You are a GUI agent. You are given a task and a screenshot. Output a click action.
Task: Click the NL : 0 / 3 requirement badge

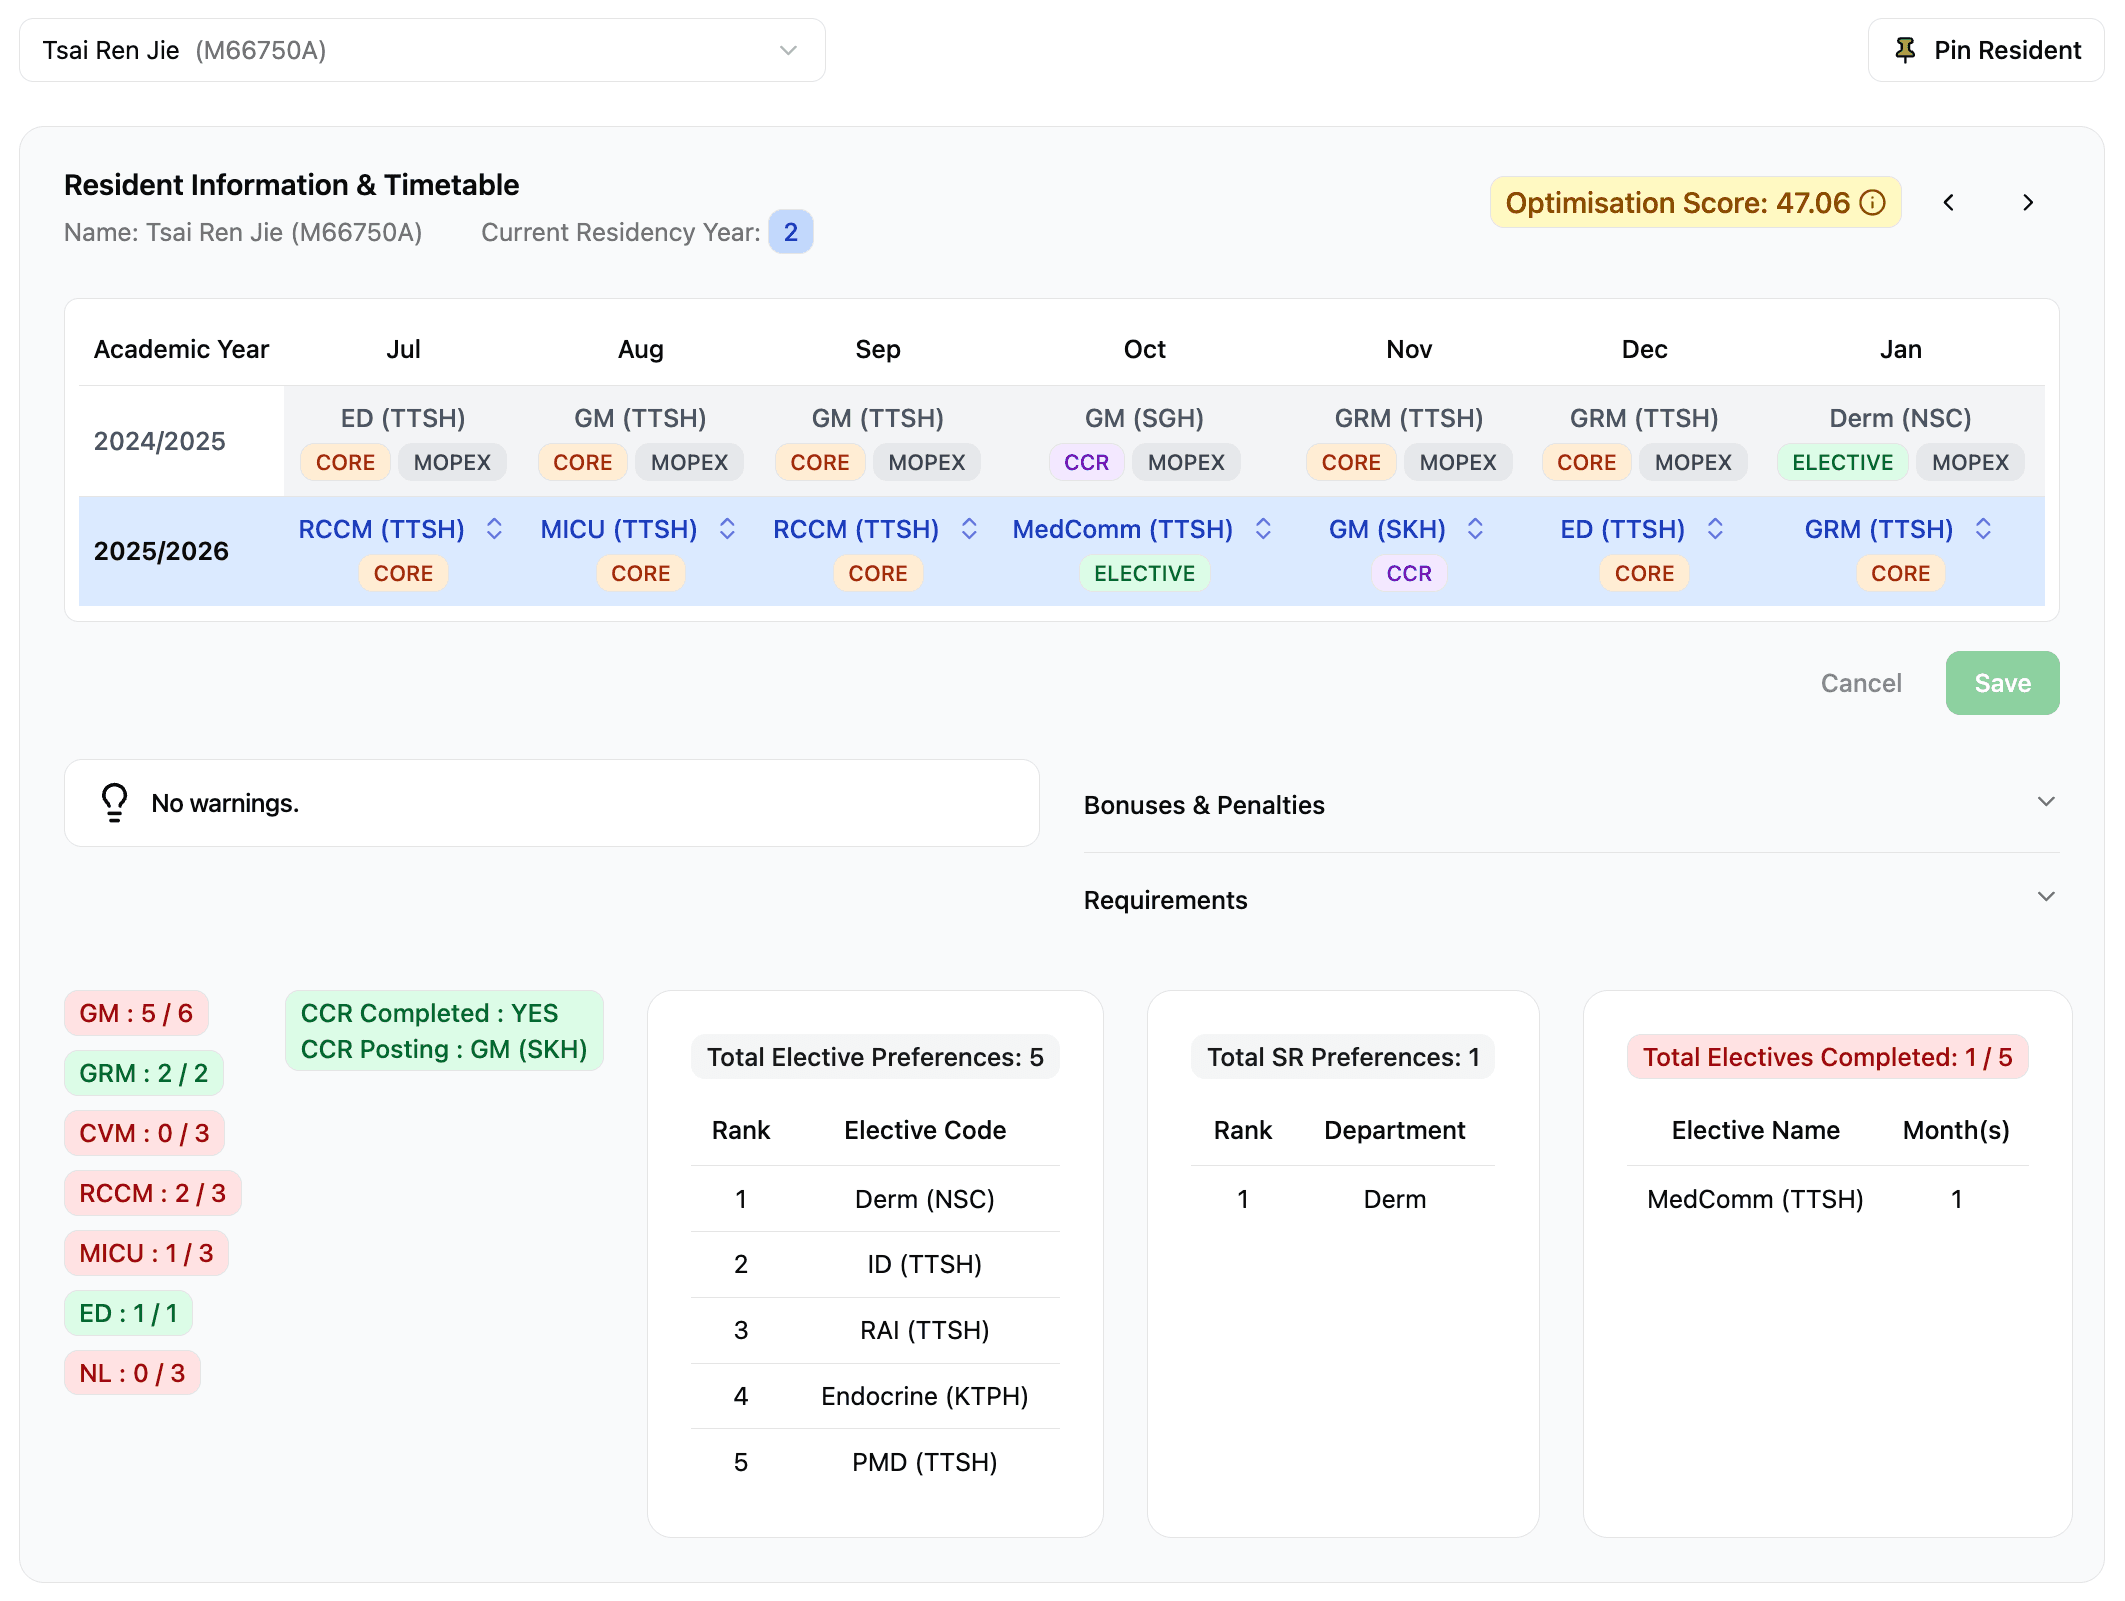click(x=133, y=1373)
